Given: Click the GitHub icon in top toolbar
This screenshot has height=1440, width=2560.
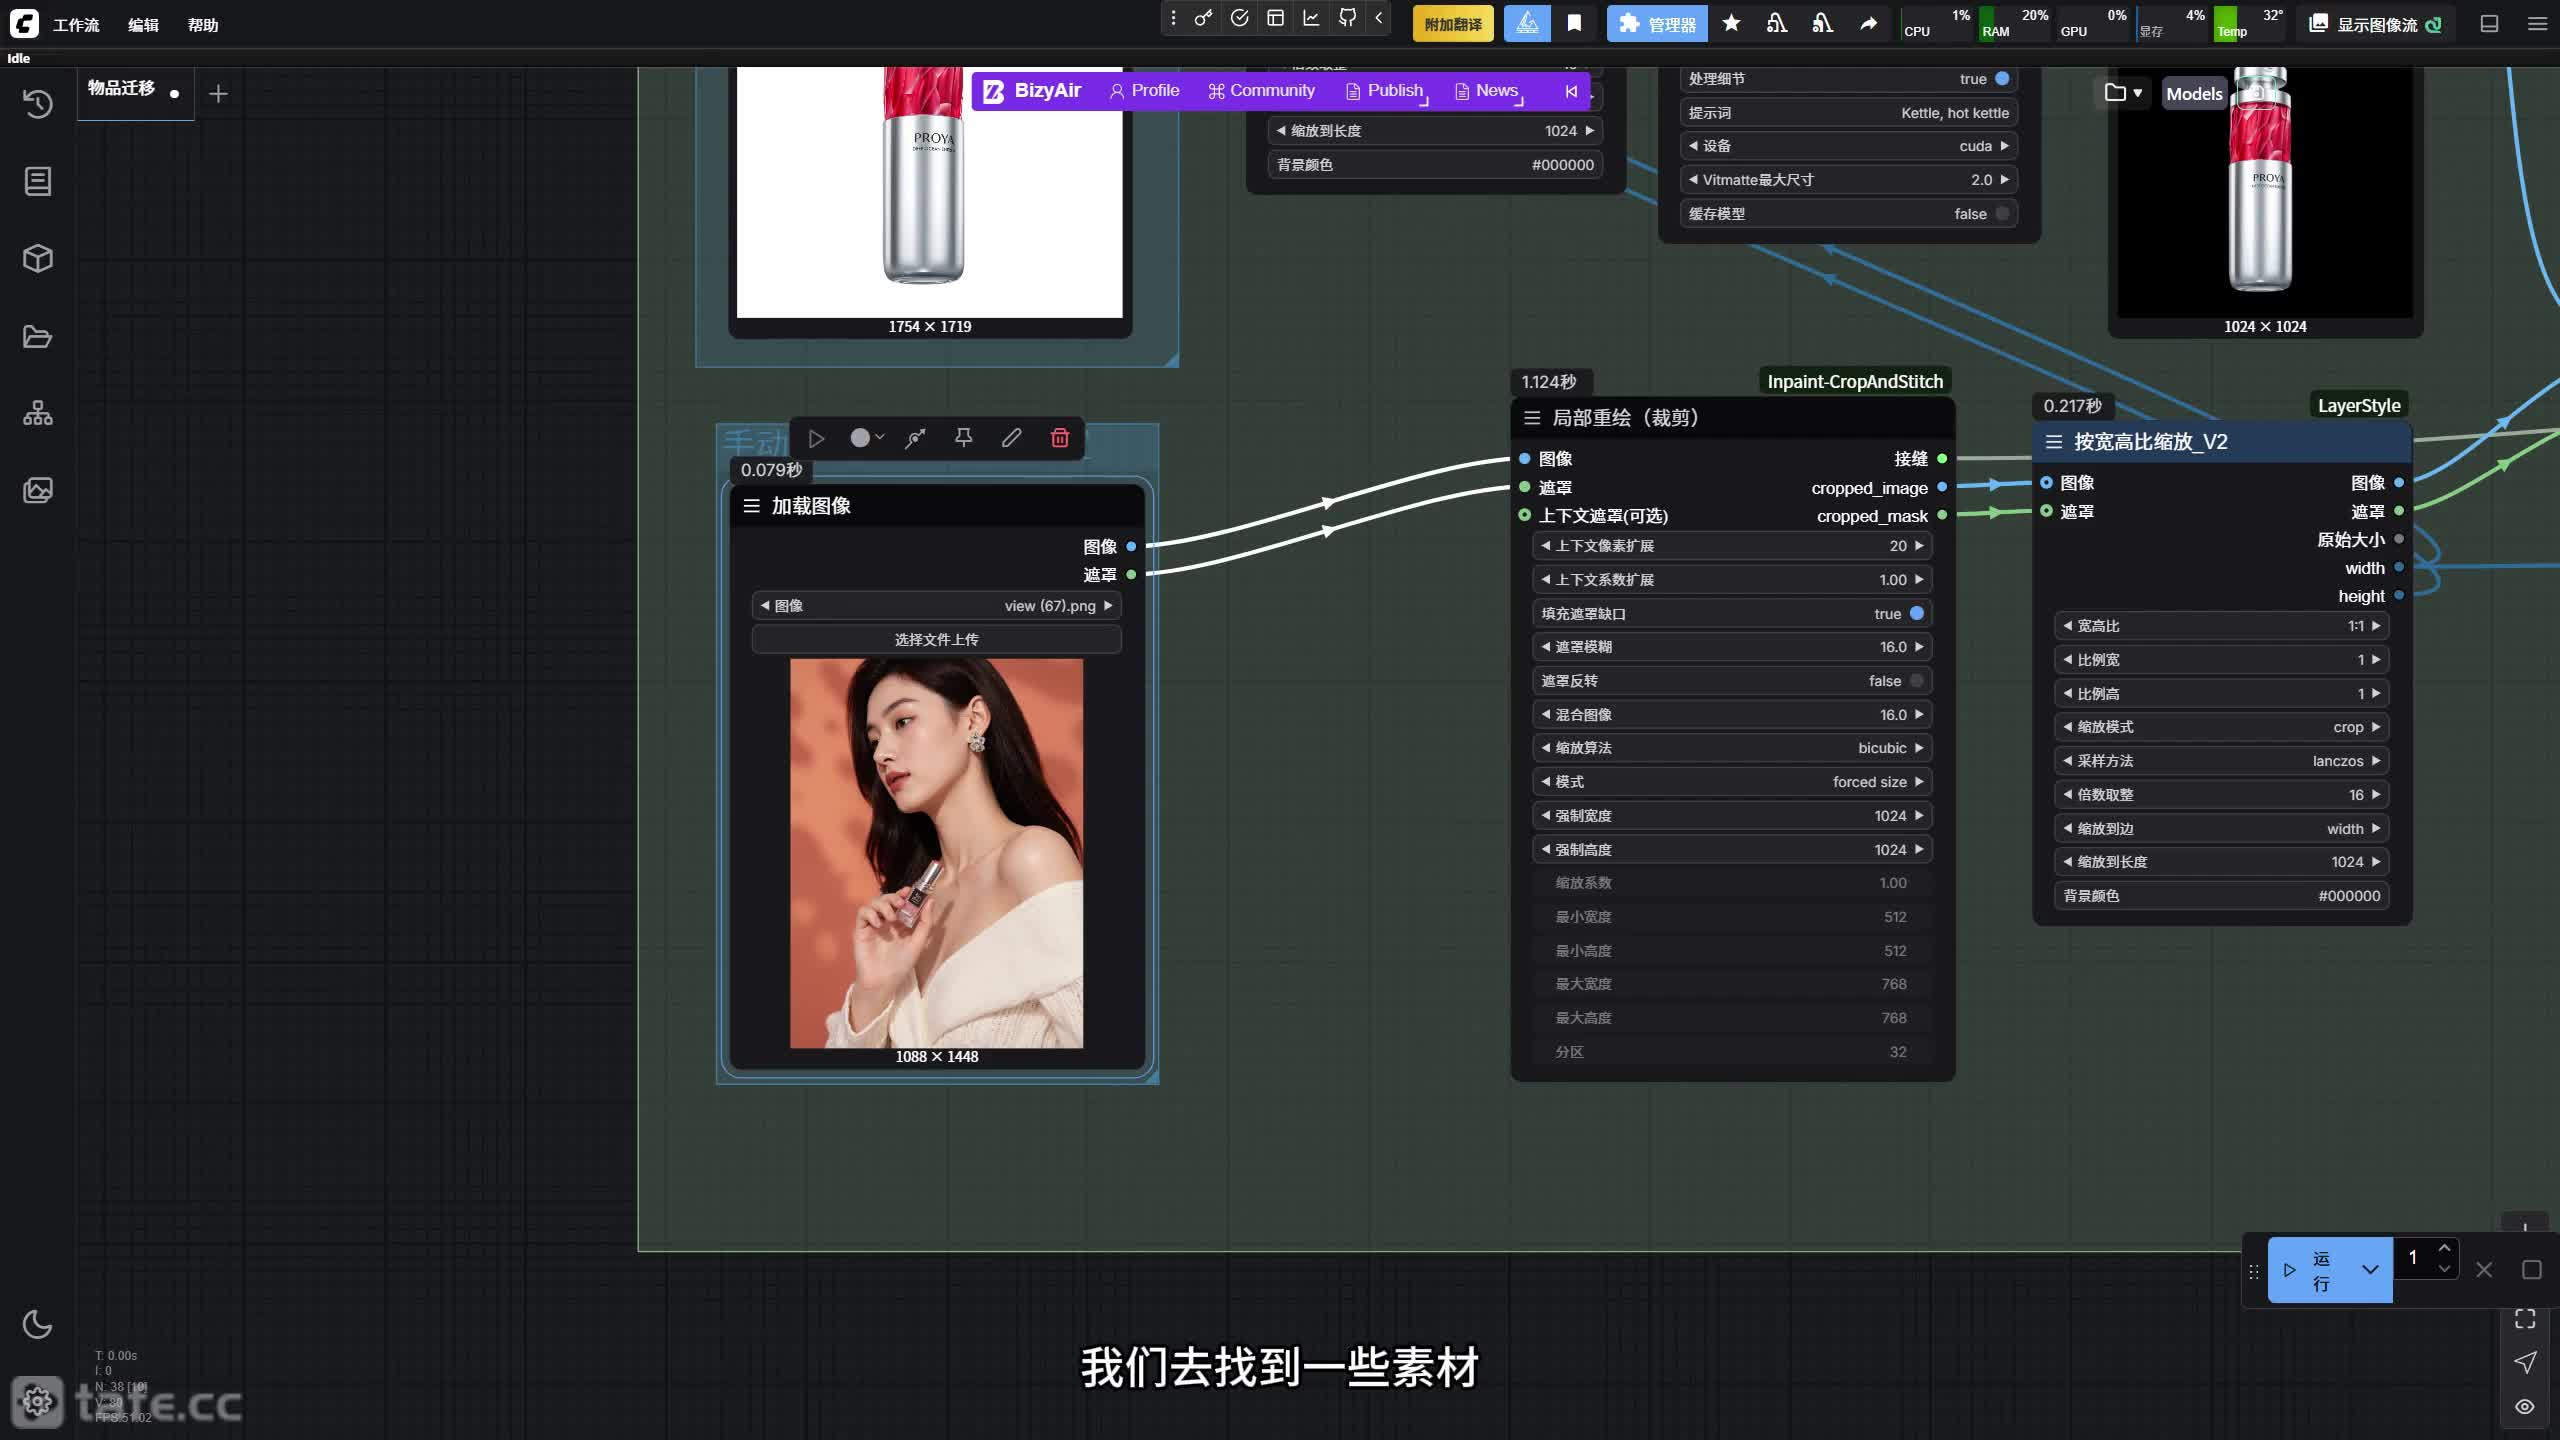Looking at the screenshot, I should 1348,18.
